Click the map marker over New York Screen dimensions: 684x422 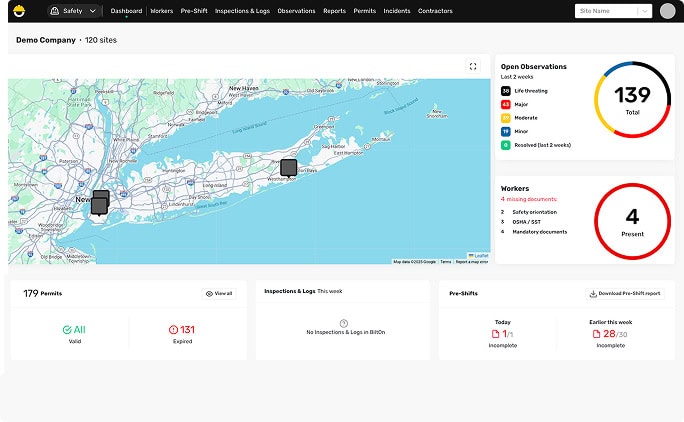point(100,202)
